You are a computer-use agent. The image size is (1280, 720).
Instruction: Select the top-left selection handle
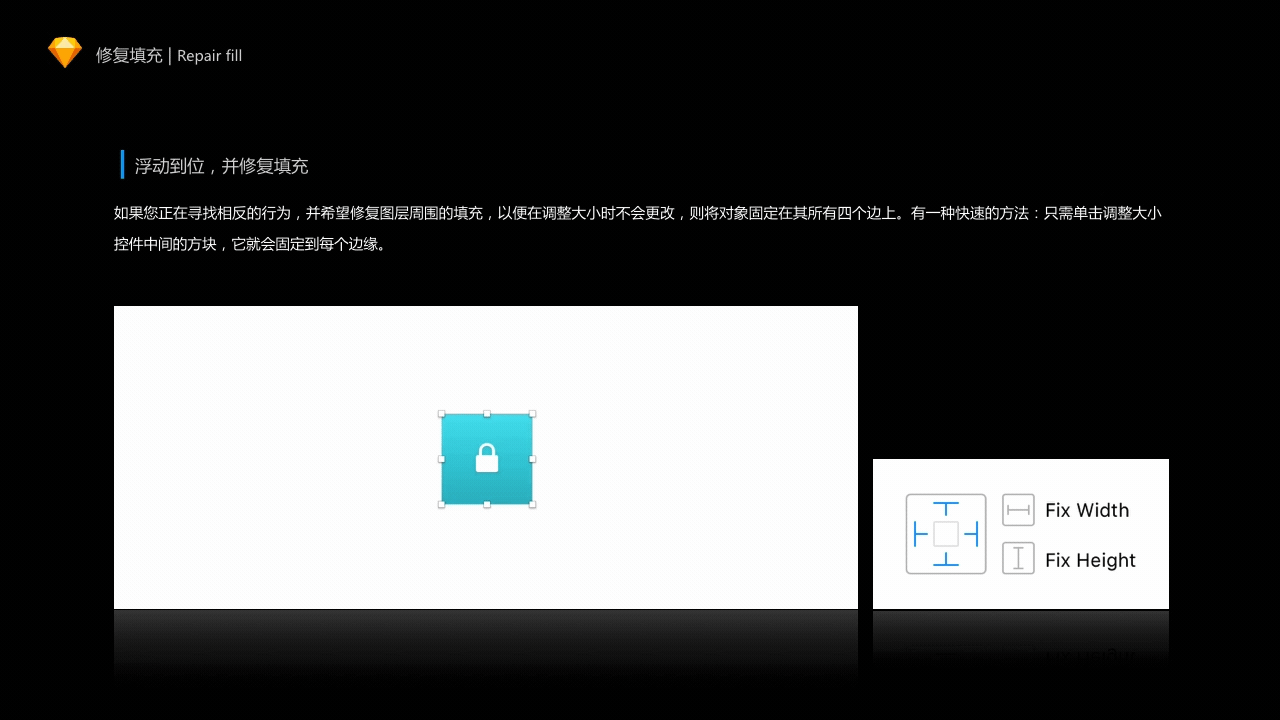[442, 413]
